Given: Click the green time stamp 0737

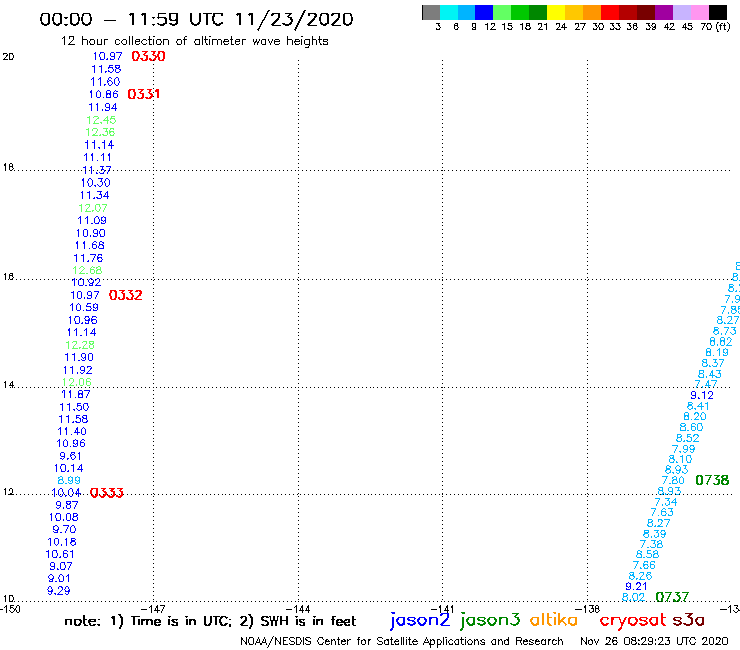Looking at the screenshot, I should pos(673,597).
